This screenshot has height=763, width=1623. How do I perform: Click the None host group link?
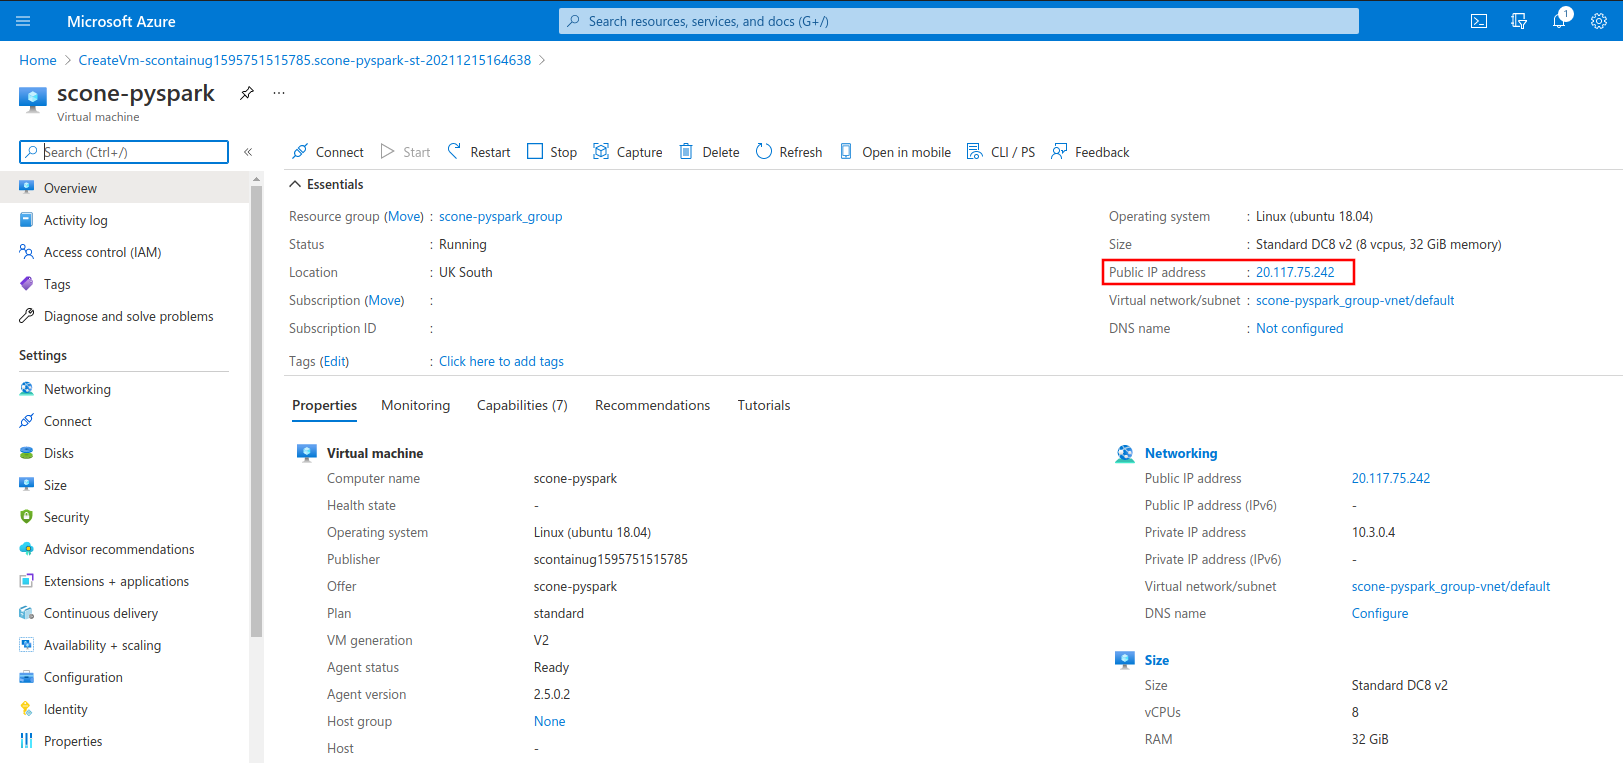(x=549, y=721)
